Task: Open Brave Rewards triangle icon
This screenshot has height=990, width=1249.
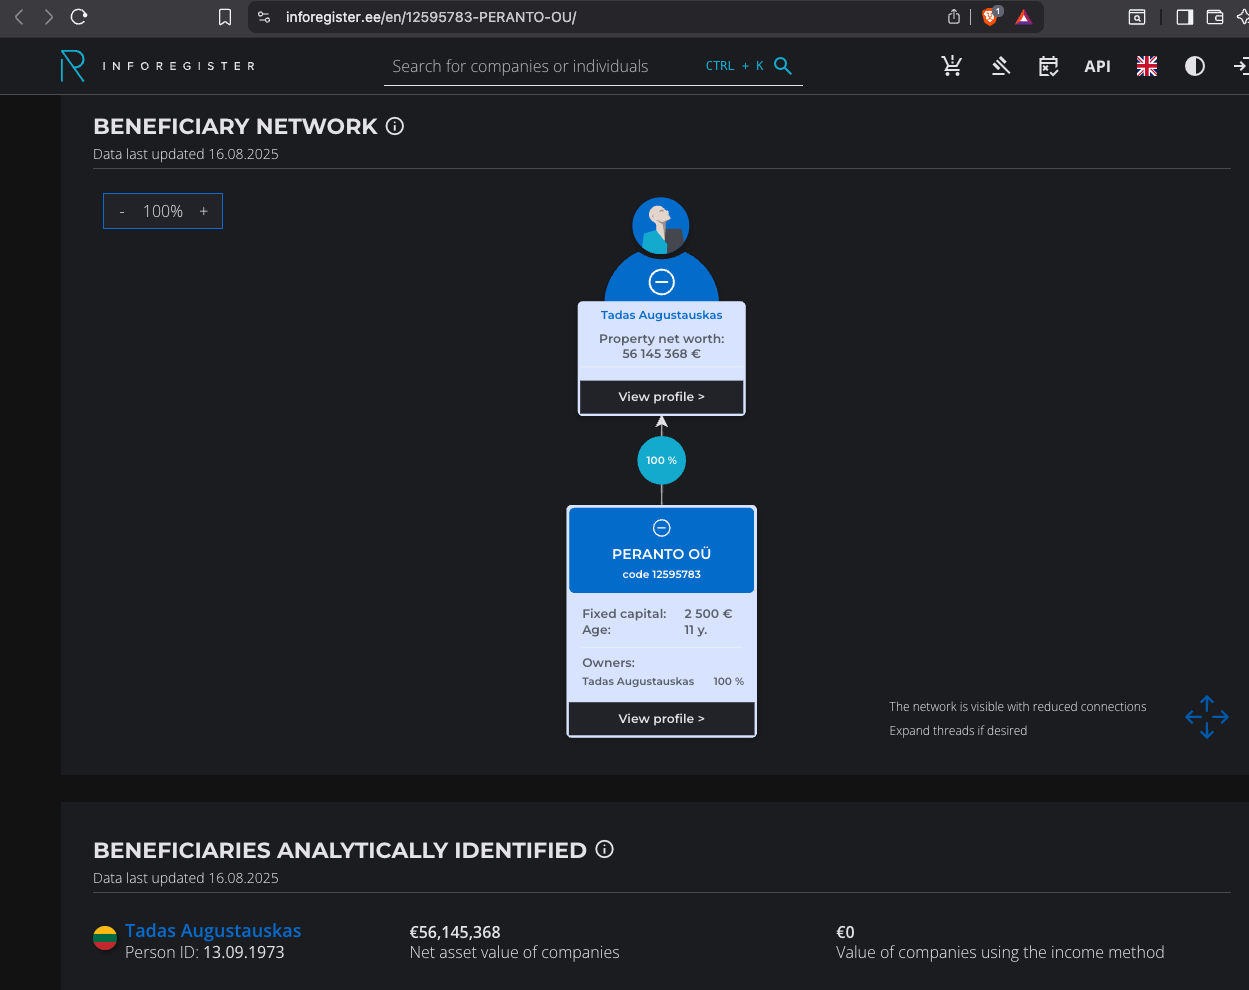Action: point(1024,17)
